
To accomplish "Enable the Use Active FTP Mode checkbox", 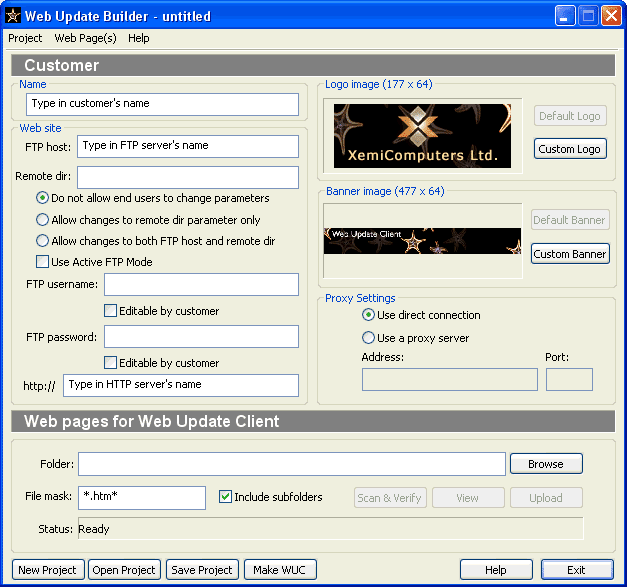I will pos(43,262).
